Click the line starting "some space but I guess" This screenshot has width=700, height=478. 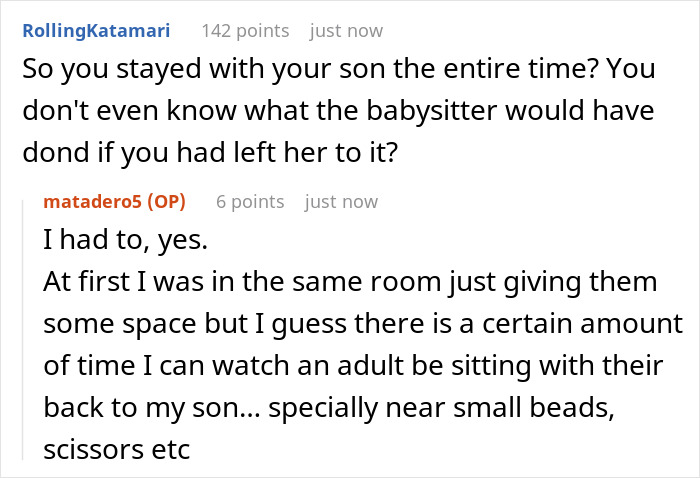[x=363, y=324]
